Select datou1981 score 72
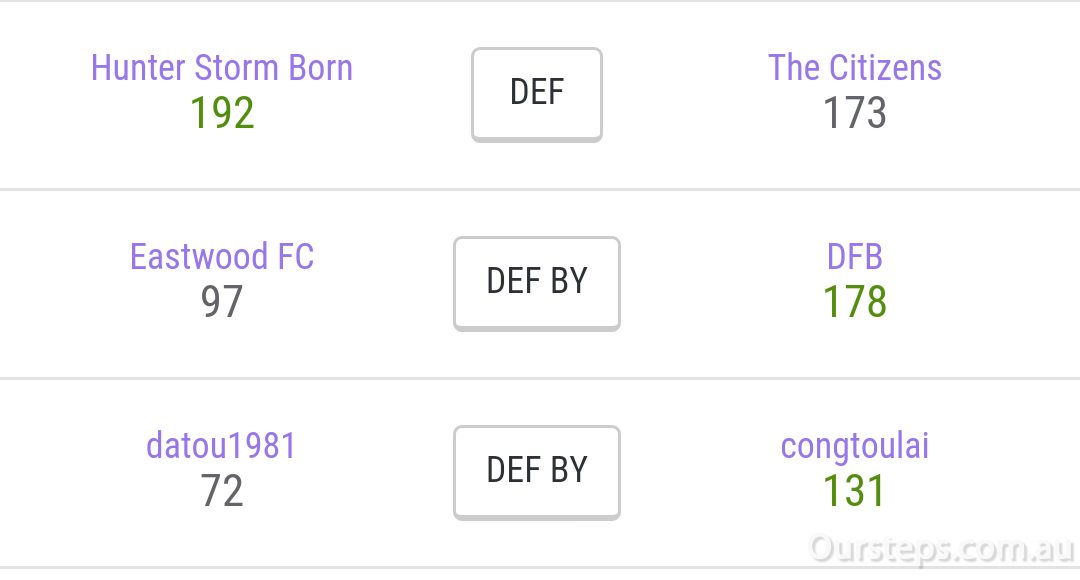 tap(222, 490)
